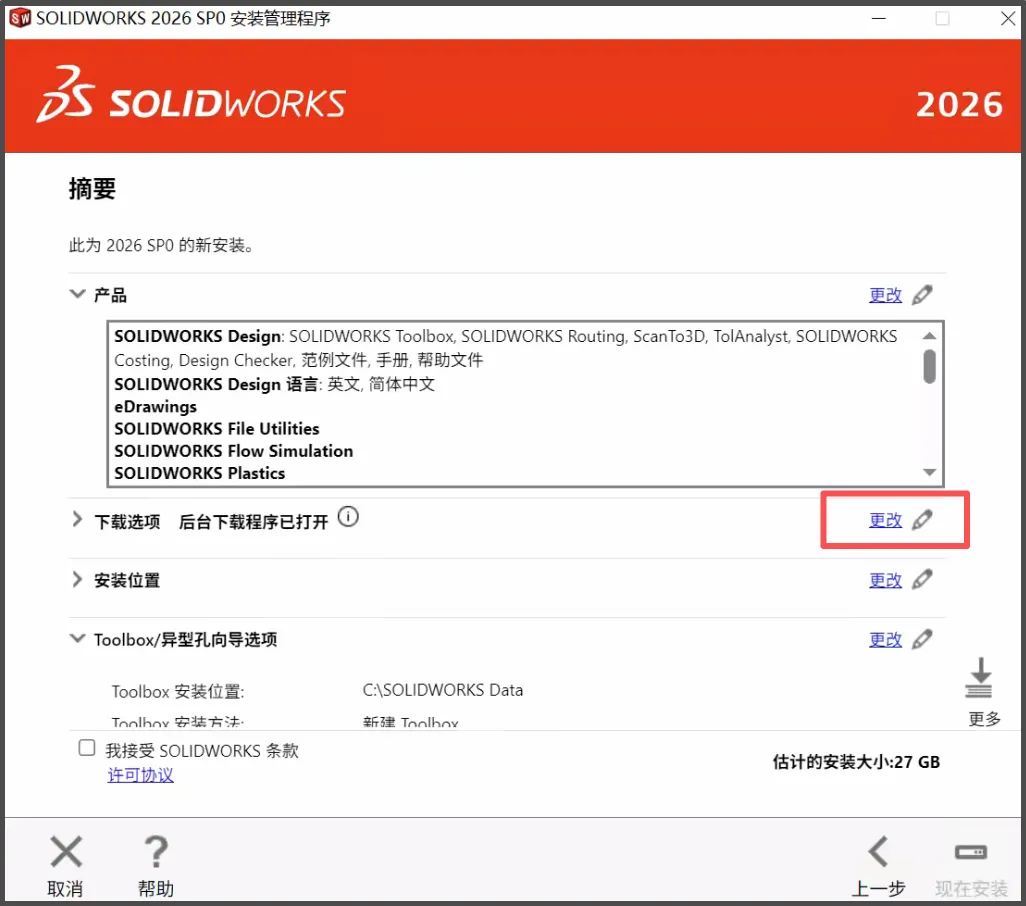Click the 3DS SOLIDWORKS logo in banner
The height and width of the screenshot is (906, 1026).
coord(191,95)
